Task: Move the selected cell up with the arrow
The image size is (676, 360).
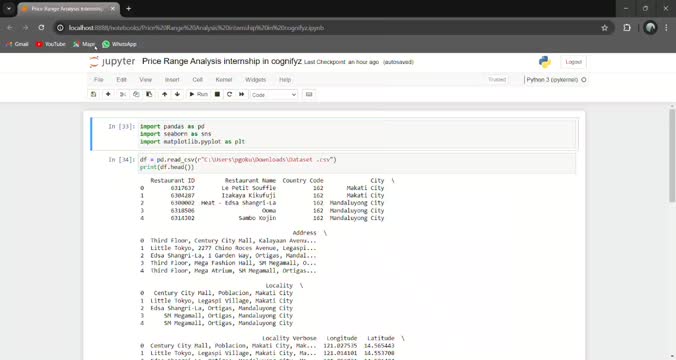Action: (x=164, y=94)
